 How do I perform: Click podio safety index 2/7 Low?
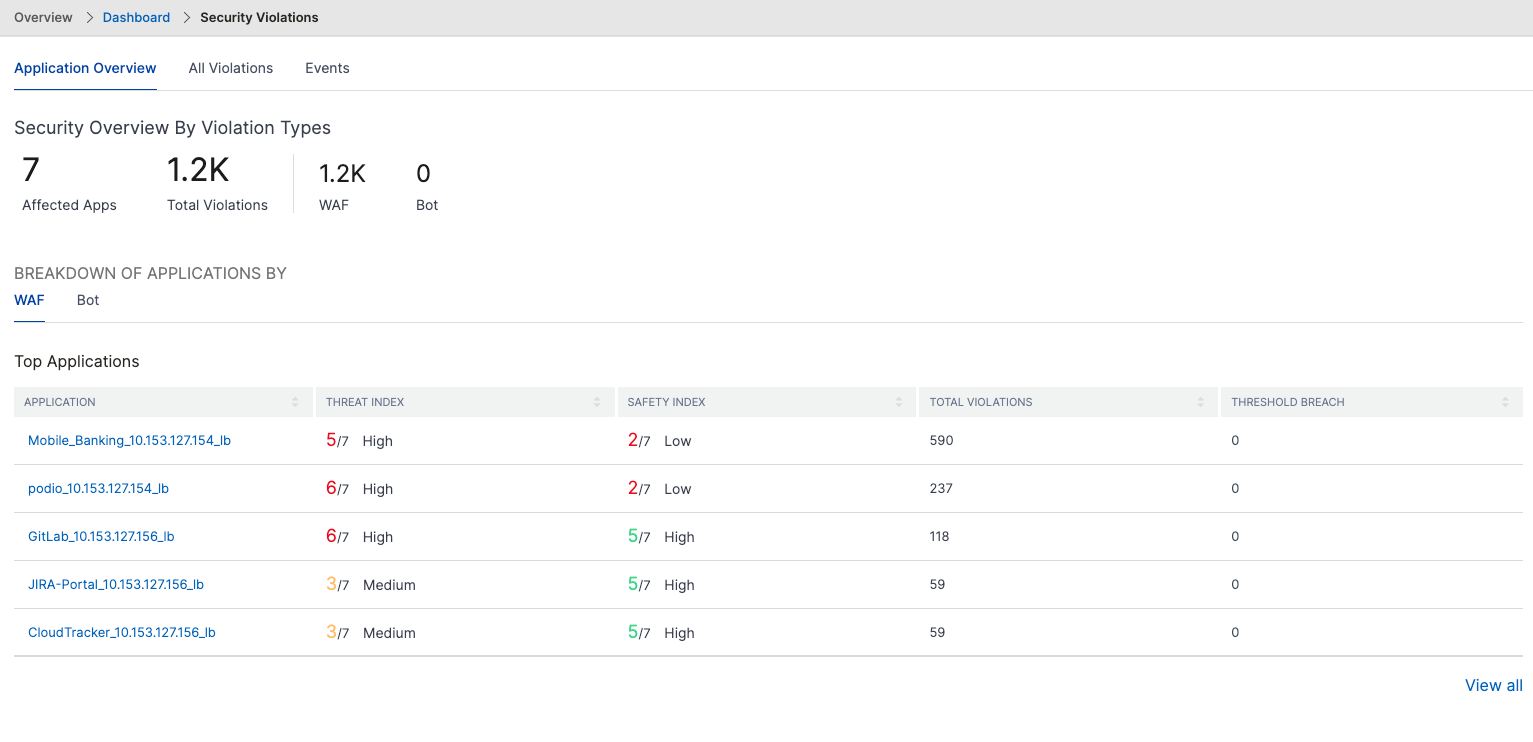(x=660, y=488)
